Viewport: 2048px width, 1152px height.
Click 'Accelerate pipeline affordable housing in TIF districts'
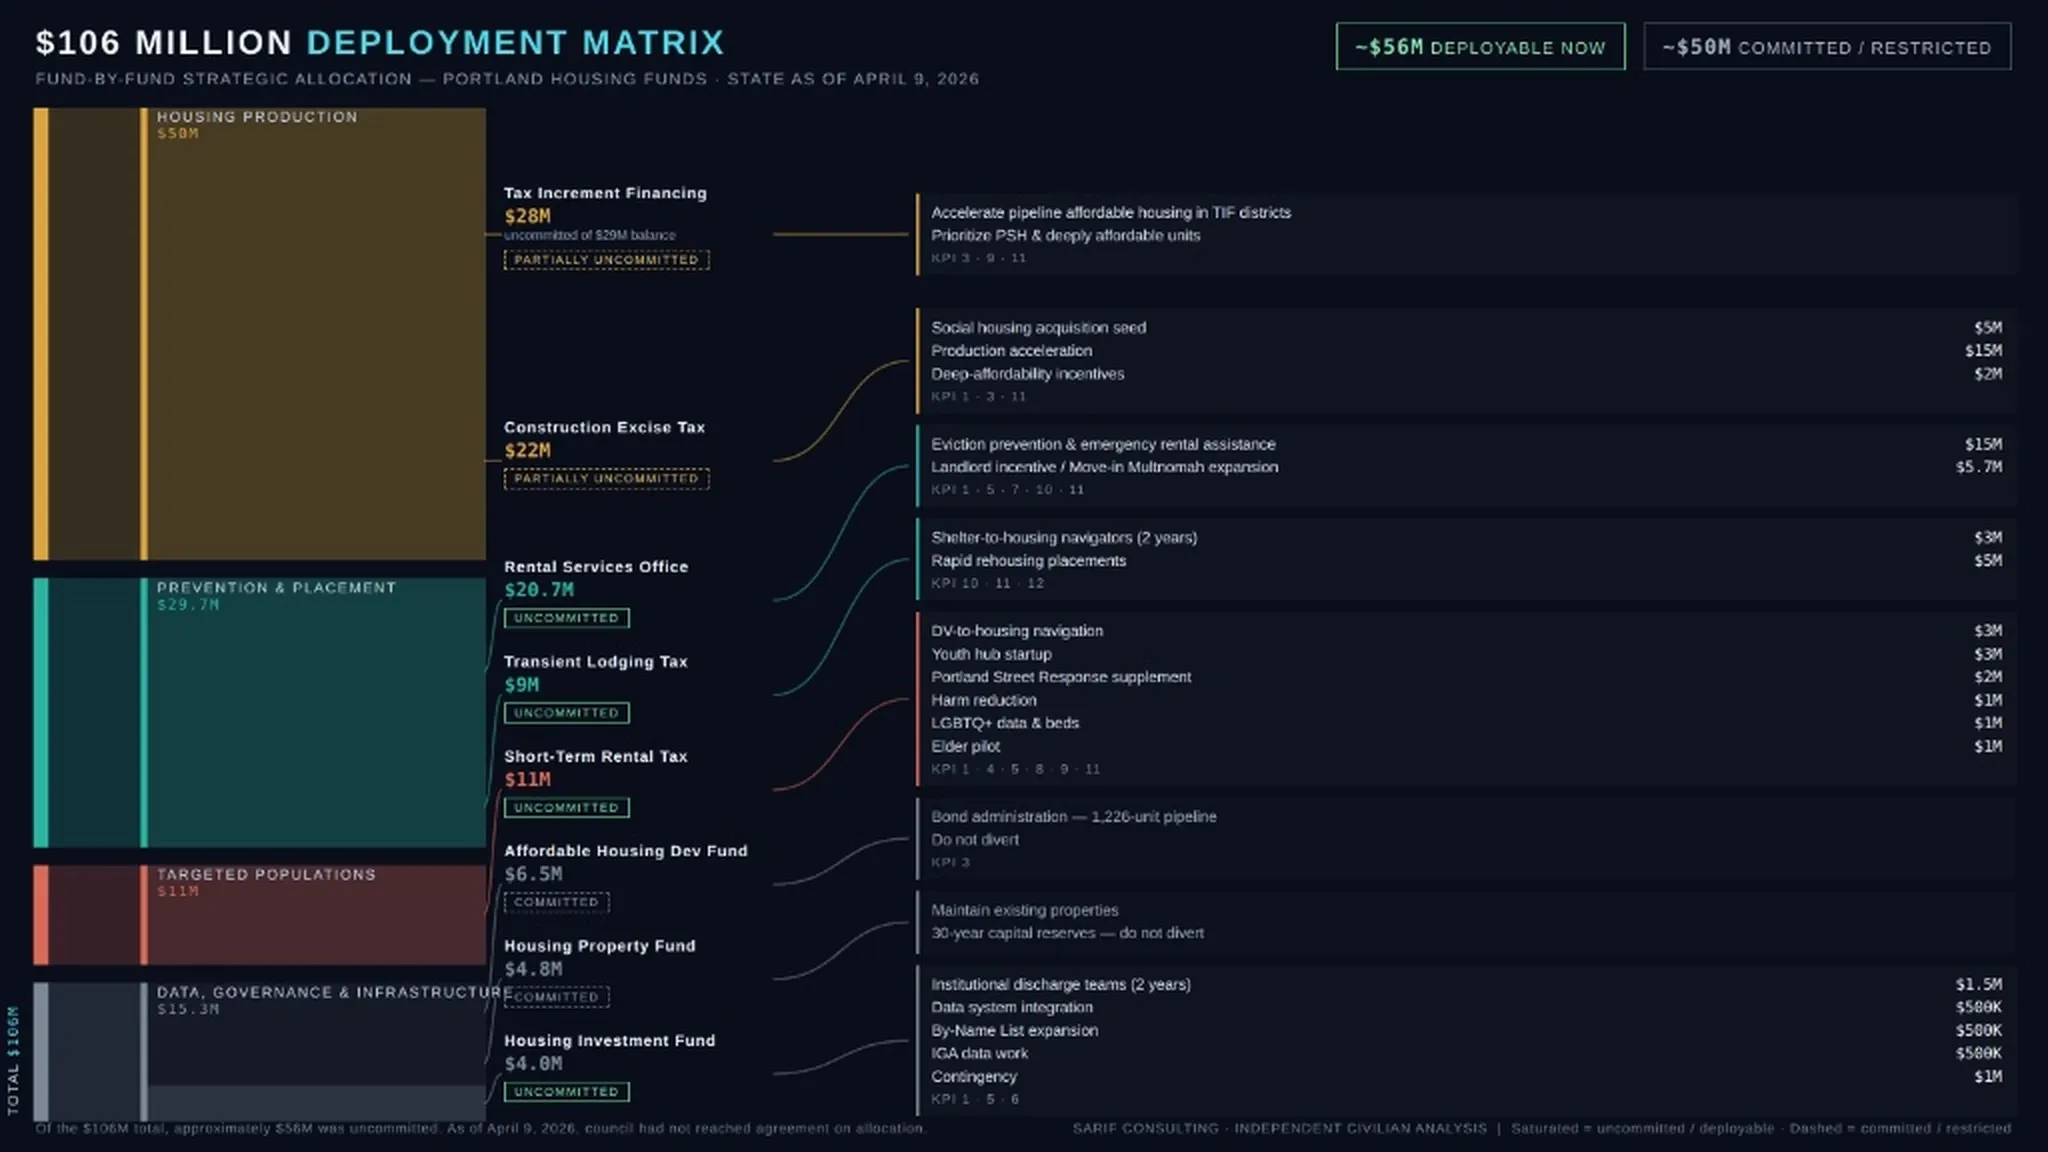click(1111, 213)
